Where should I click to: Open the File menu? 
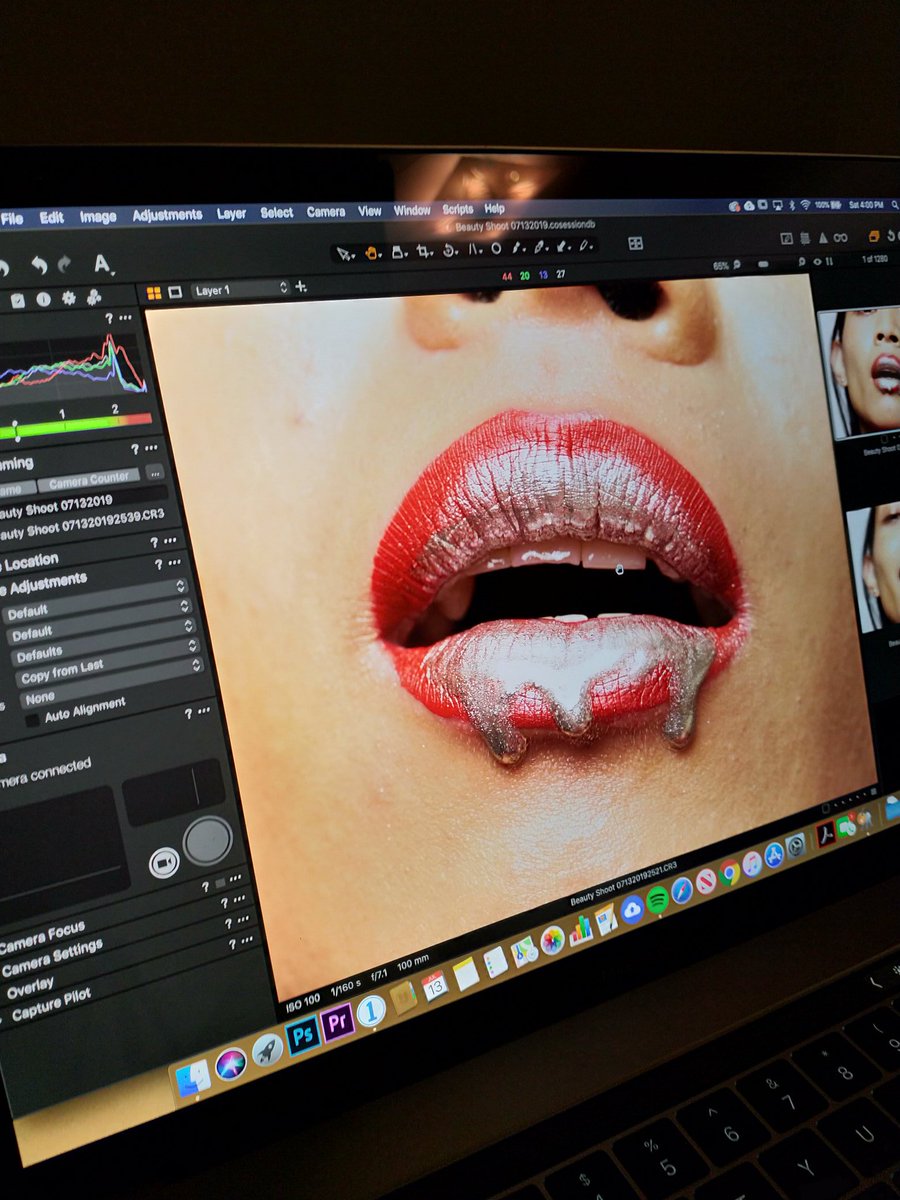coord(12,219)
